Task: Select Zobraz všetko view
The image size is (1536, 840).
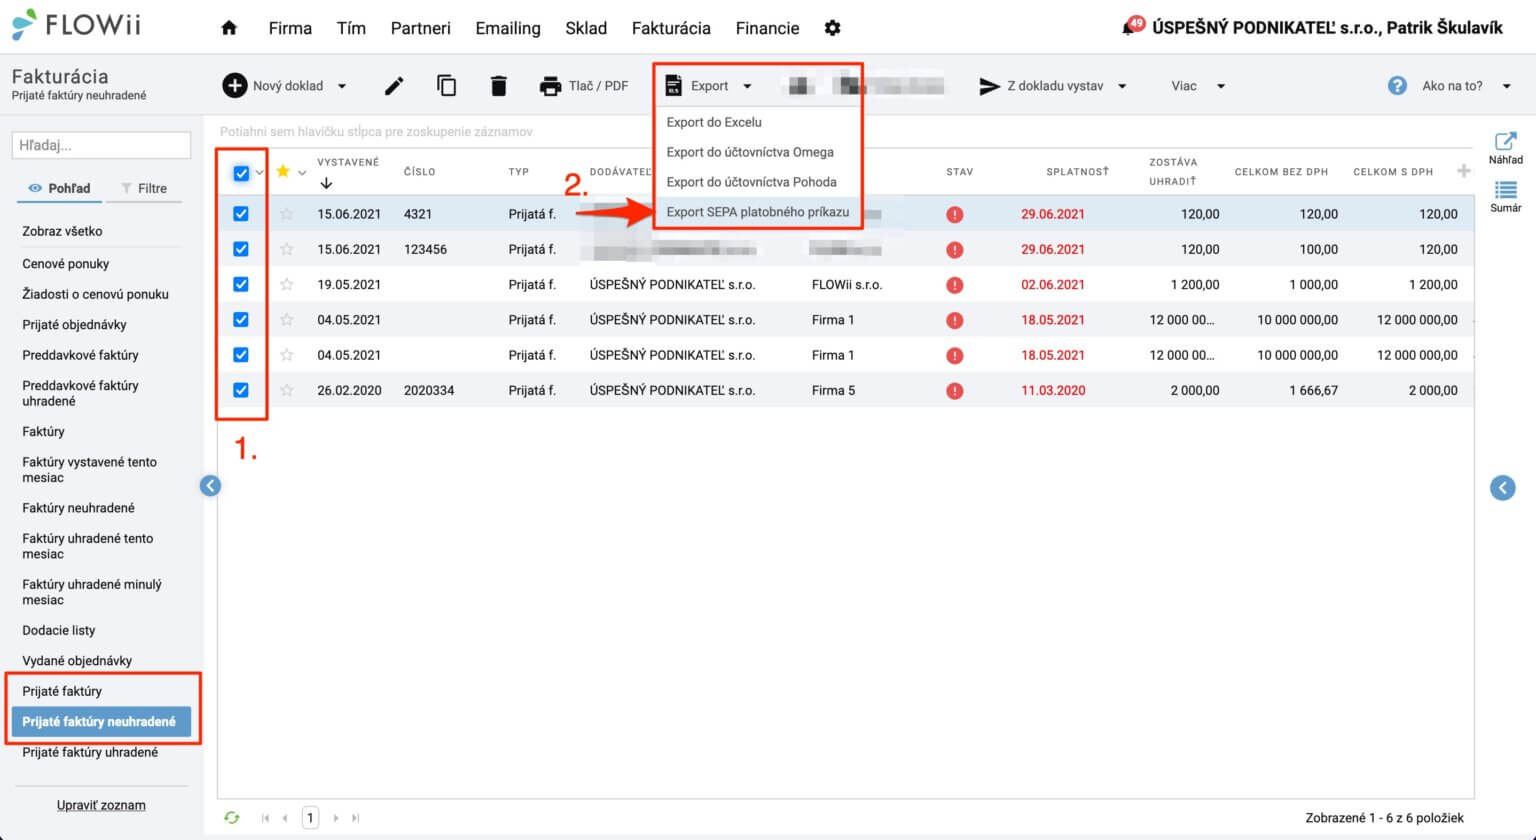Action: tap(62, 231)
